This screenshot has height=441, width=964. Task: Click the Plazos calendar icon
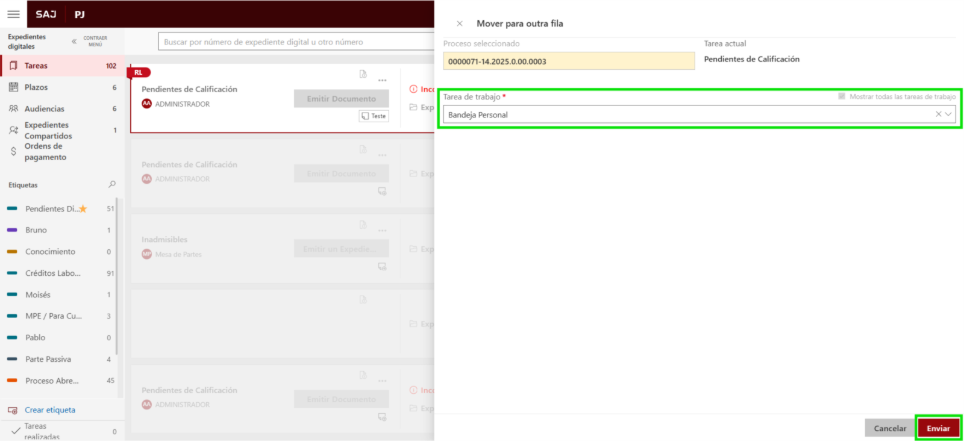coord(13,87)
